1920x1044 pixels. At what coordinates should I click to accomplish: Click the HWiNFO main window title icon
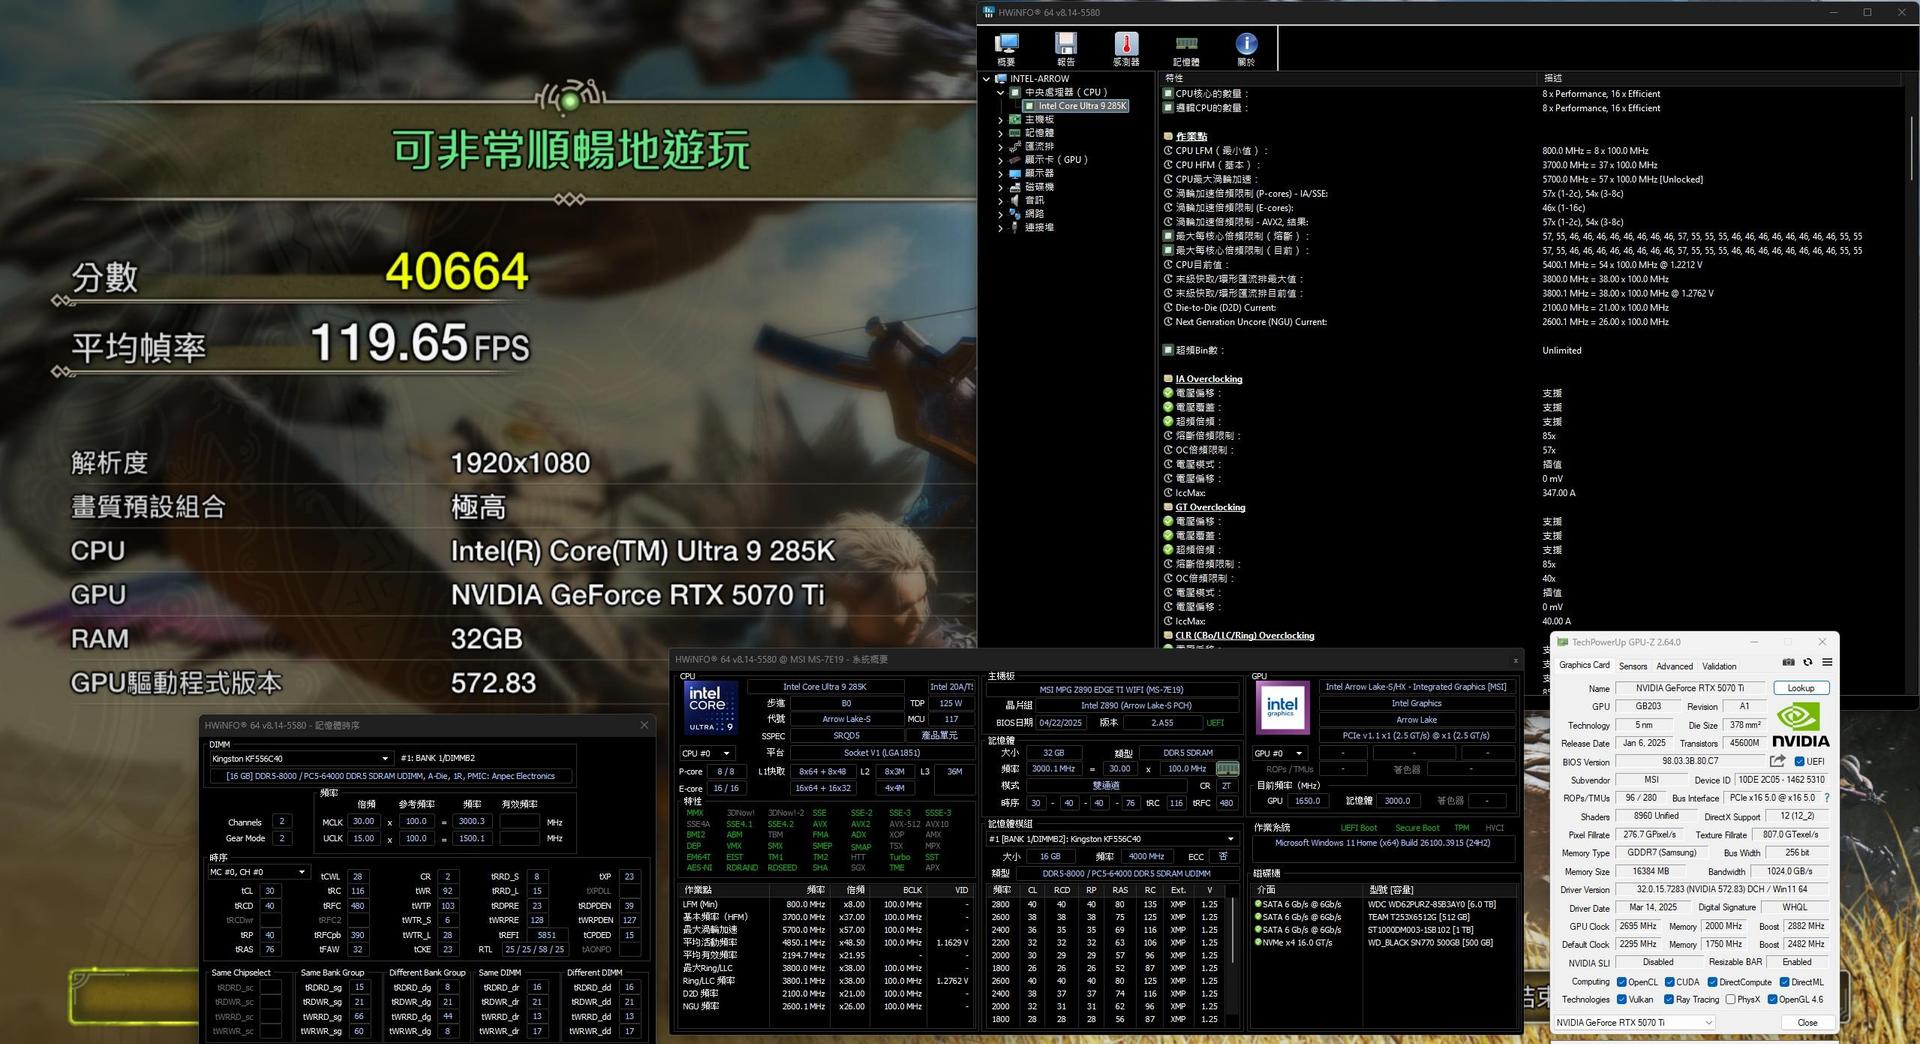coord(989,12)
